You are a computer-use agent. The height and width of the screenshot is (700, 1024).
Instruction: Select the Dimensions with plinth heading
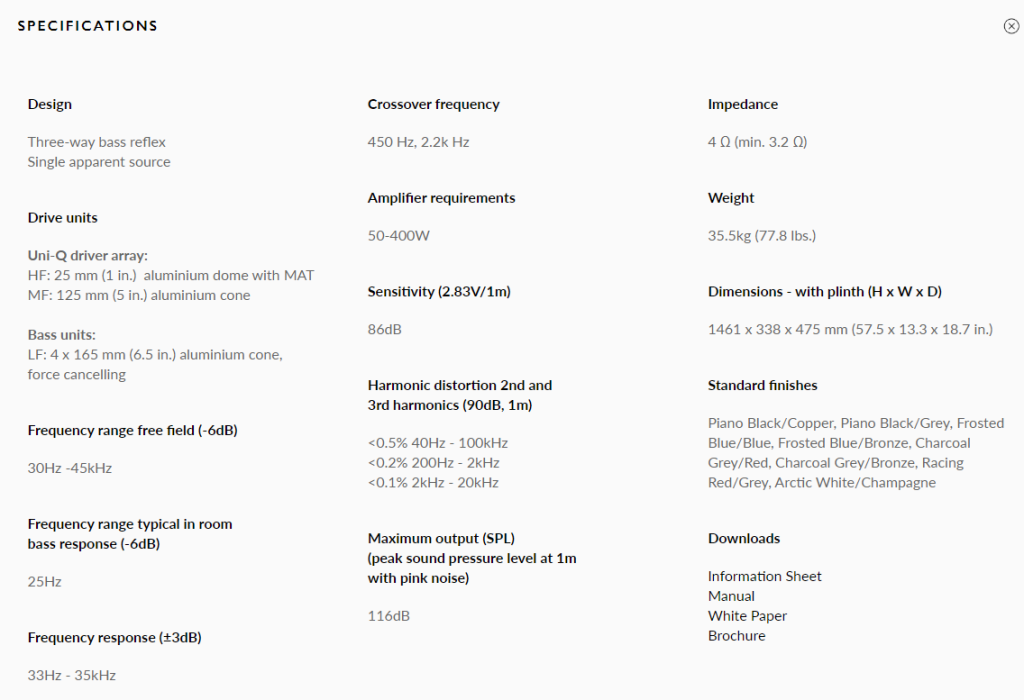(824, 291)
